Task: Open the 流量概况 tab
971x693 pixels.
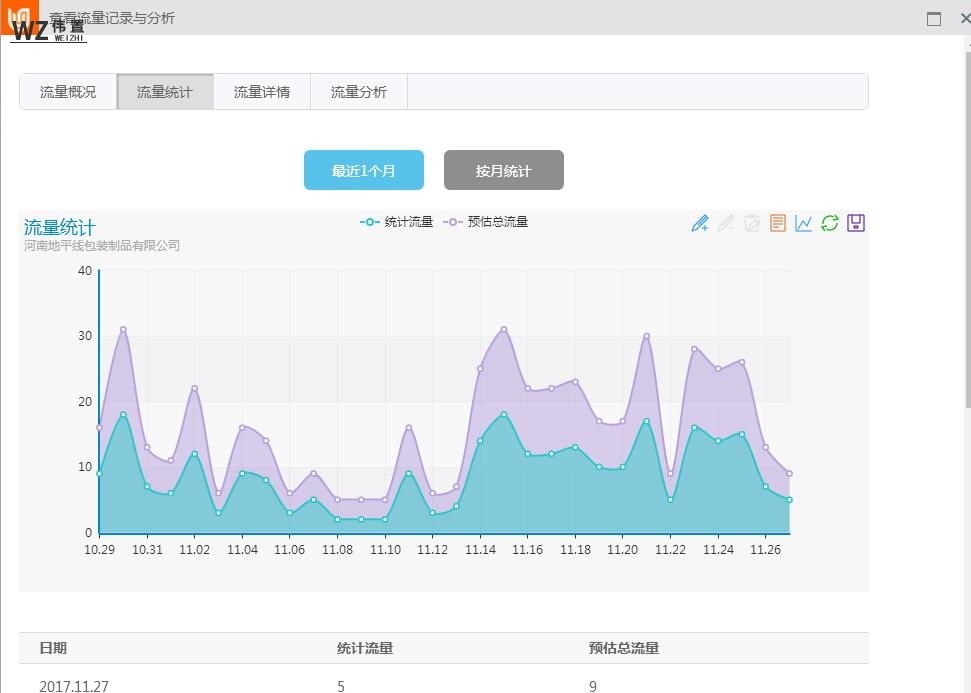Action: point(68,92)
